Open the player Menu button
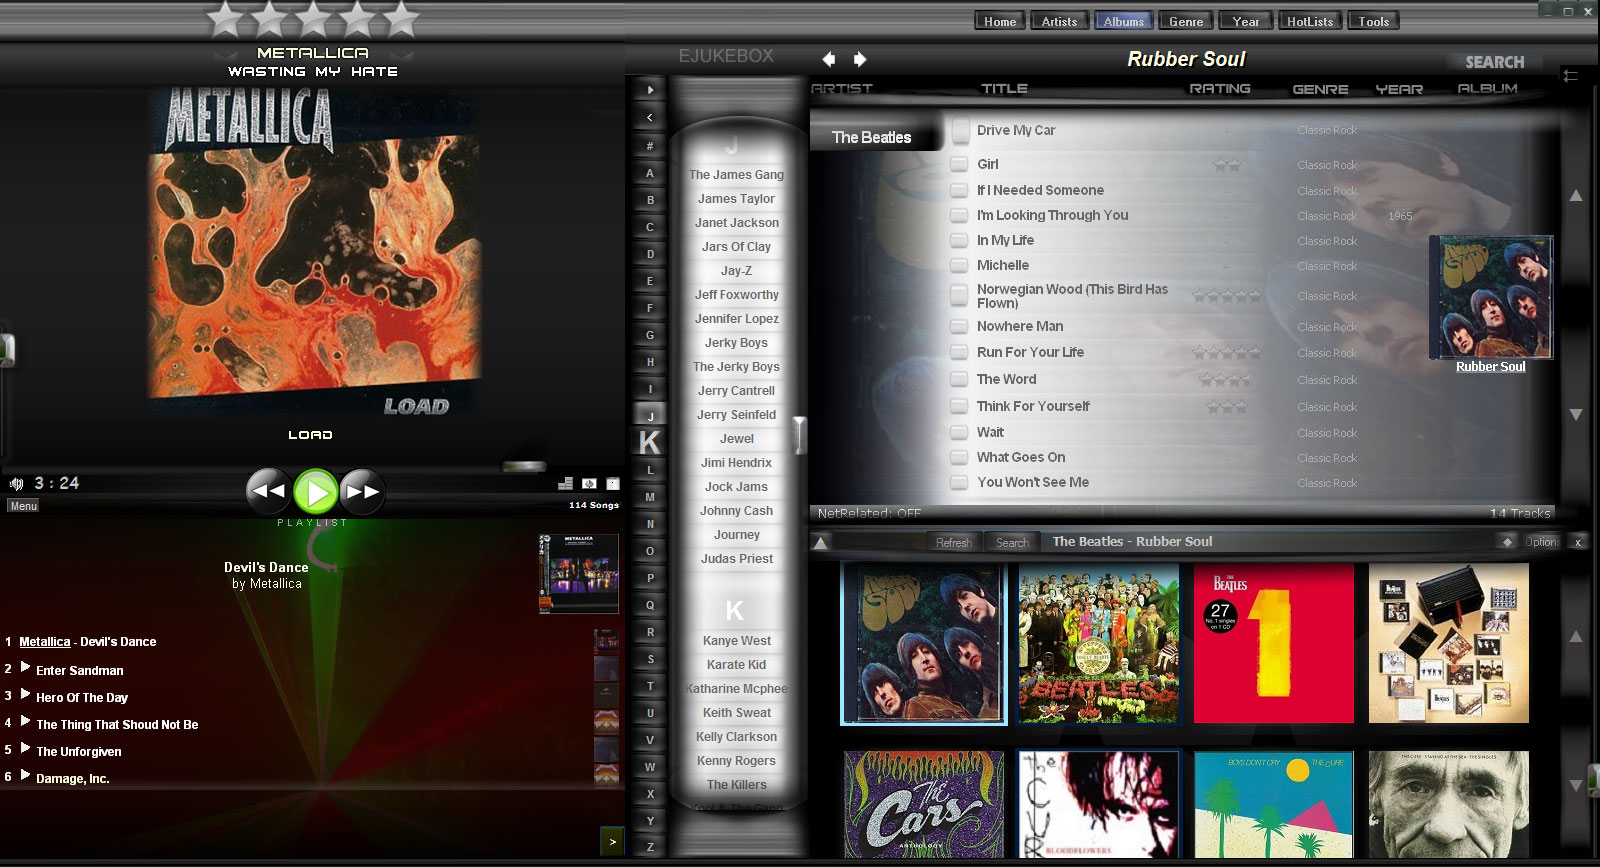This screenshot has height=867, width=1600. pos(23,506)
